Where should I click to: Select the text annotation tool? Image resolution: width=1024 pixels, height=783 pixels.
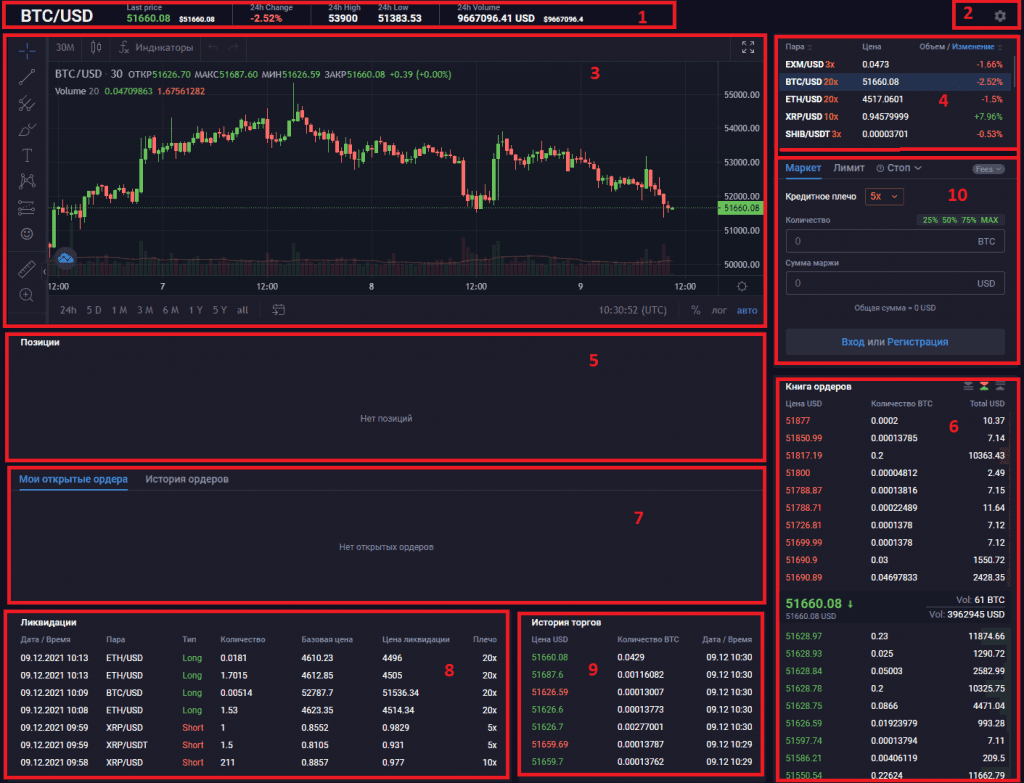27,155
